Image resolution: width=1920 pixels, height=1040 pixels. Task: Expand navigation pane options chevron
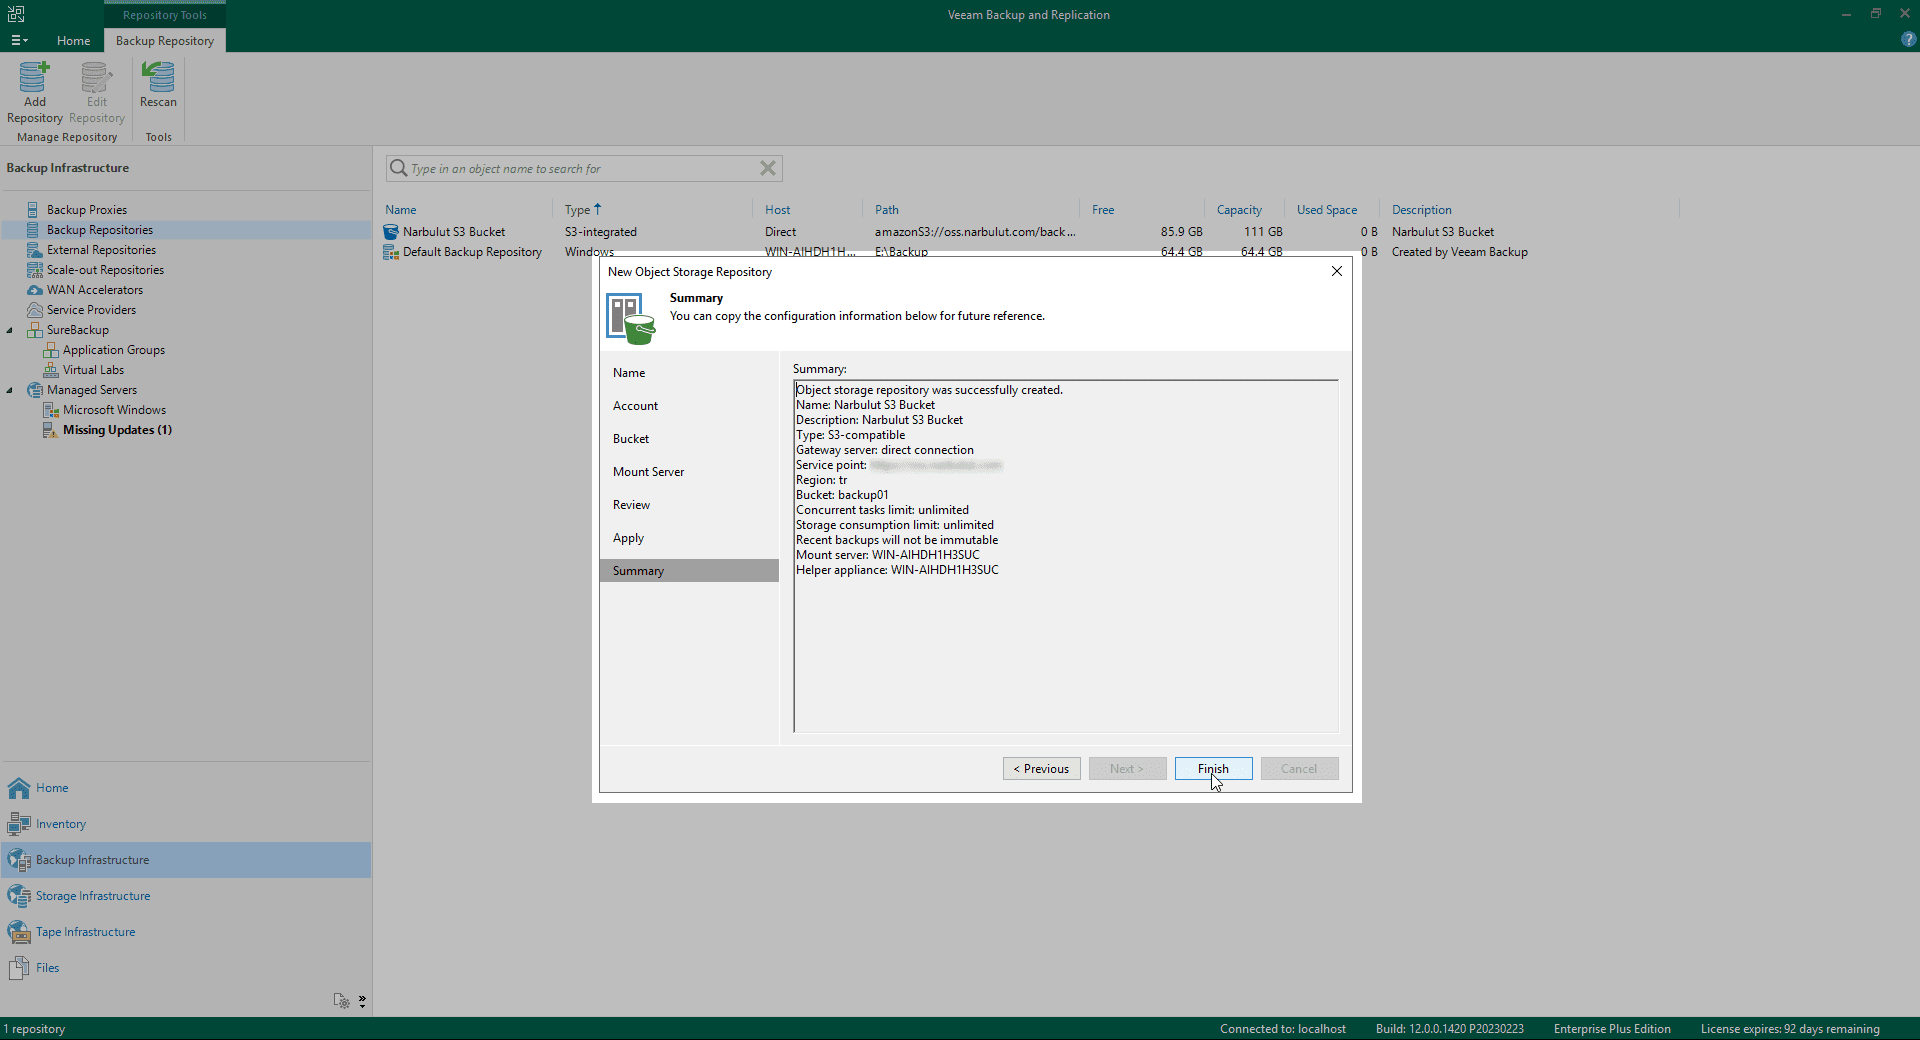(362, 1000)
